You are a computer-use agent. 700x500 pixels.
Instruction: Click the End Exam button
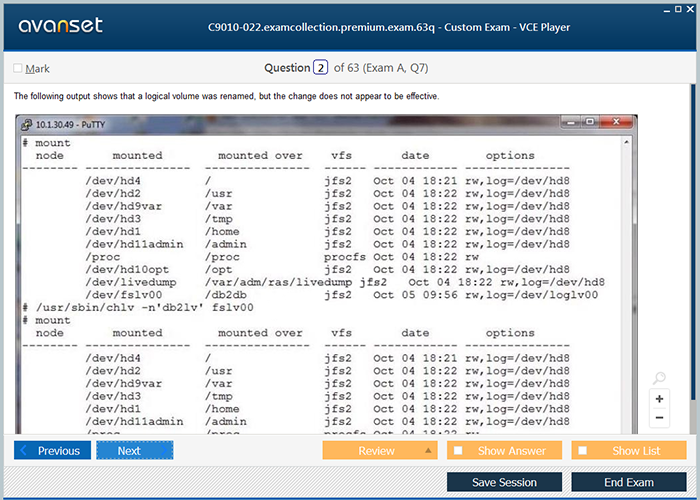(x=628, y=482)
